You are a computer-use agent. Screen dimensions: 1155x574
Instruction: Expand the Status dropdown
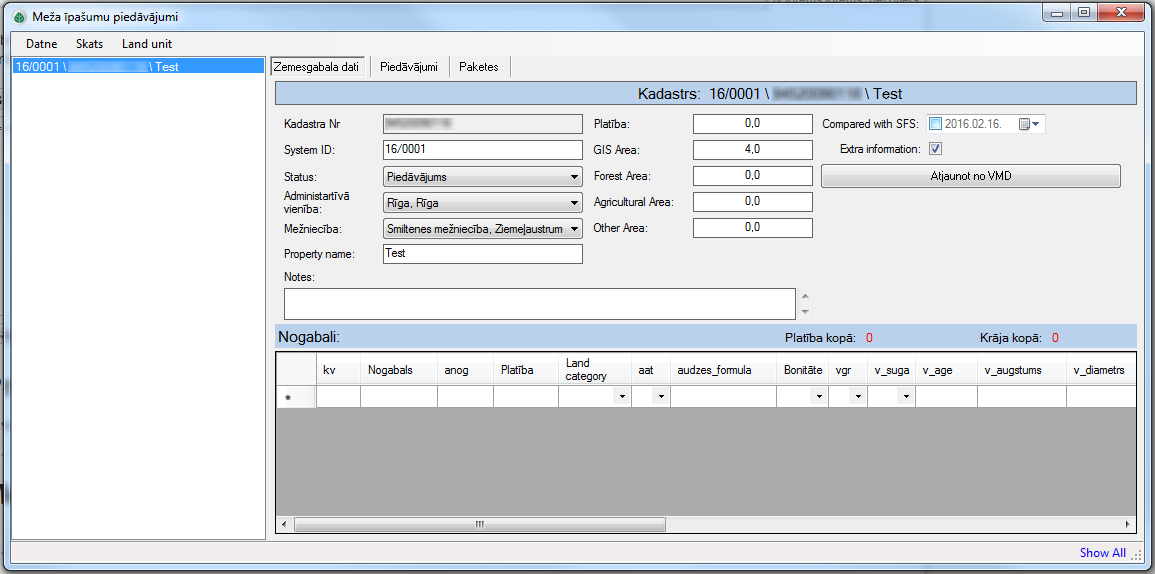point(574,177)
